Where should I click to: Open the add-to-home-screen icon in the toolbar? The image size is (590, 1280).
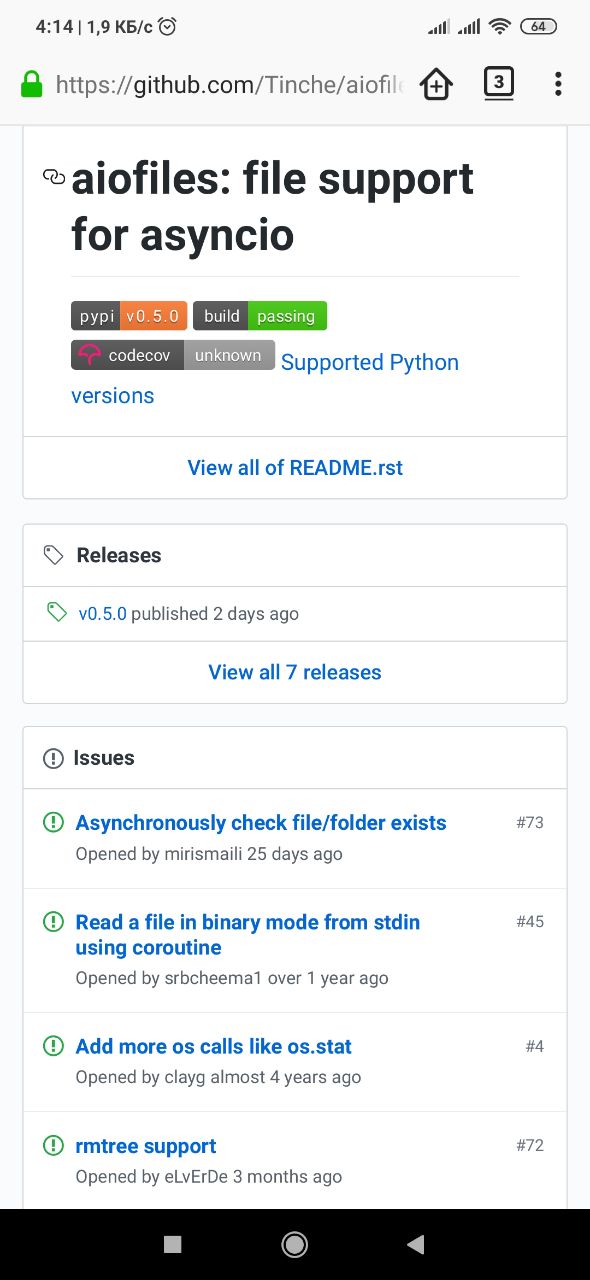(x=436, y=84)
